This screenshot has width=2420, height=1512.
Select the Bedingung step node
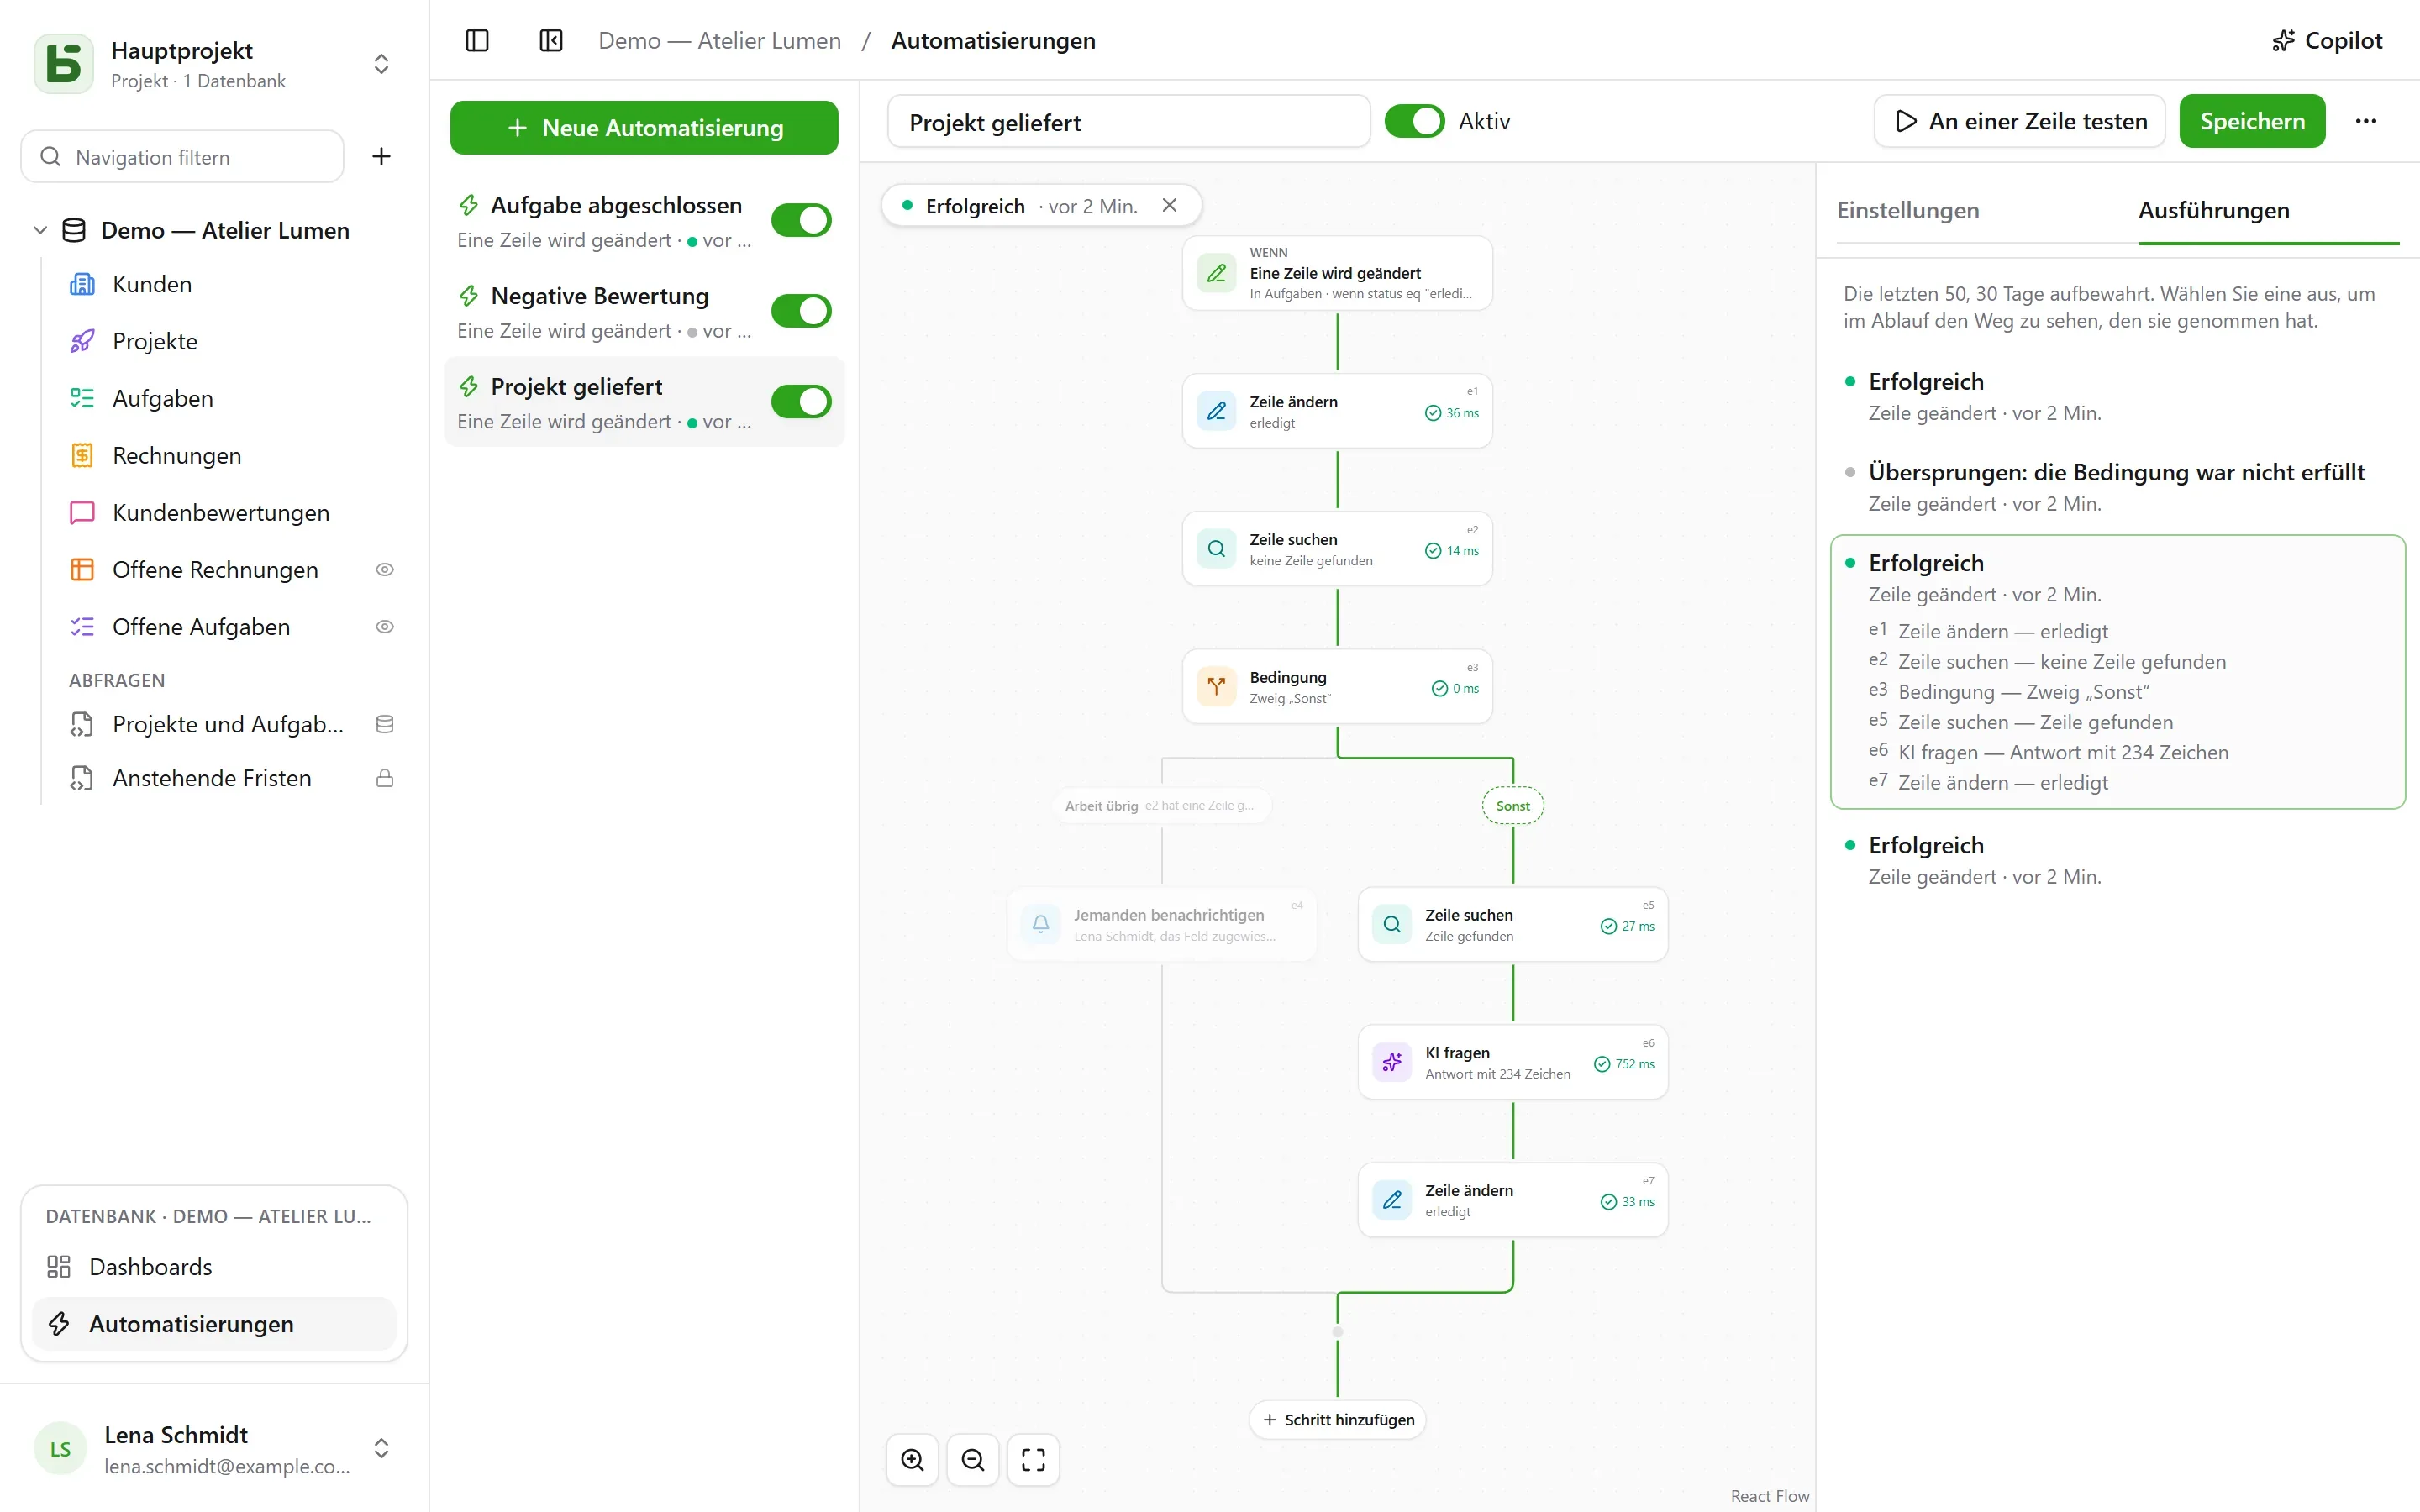pos(1337,687)
